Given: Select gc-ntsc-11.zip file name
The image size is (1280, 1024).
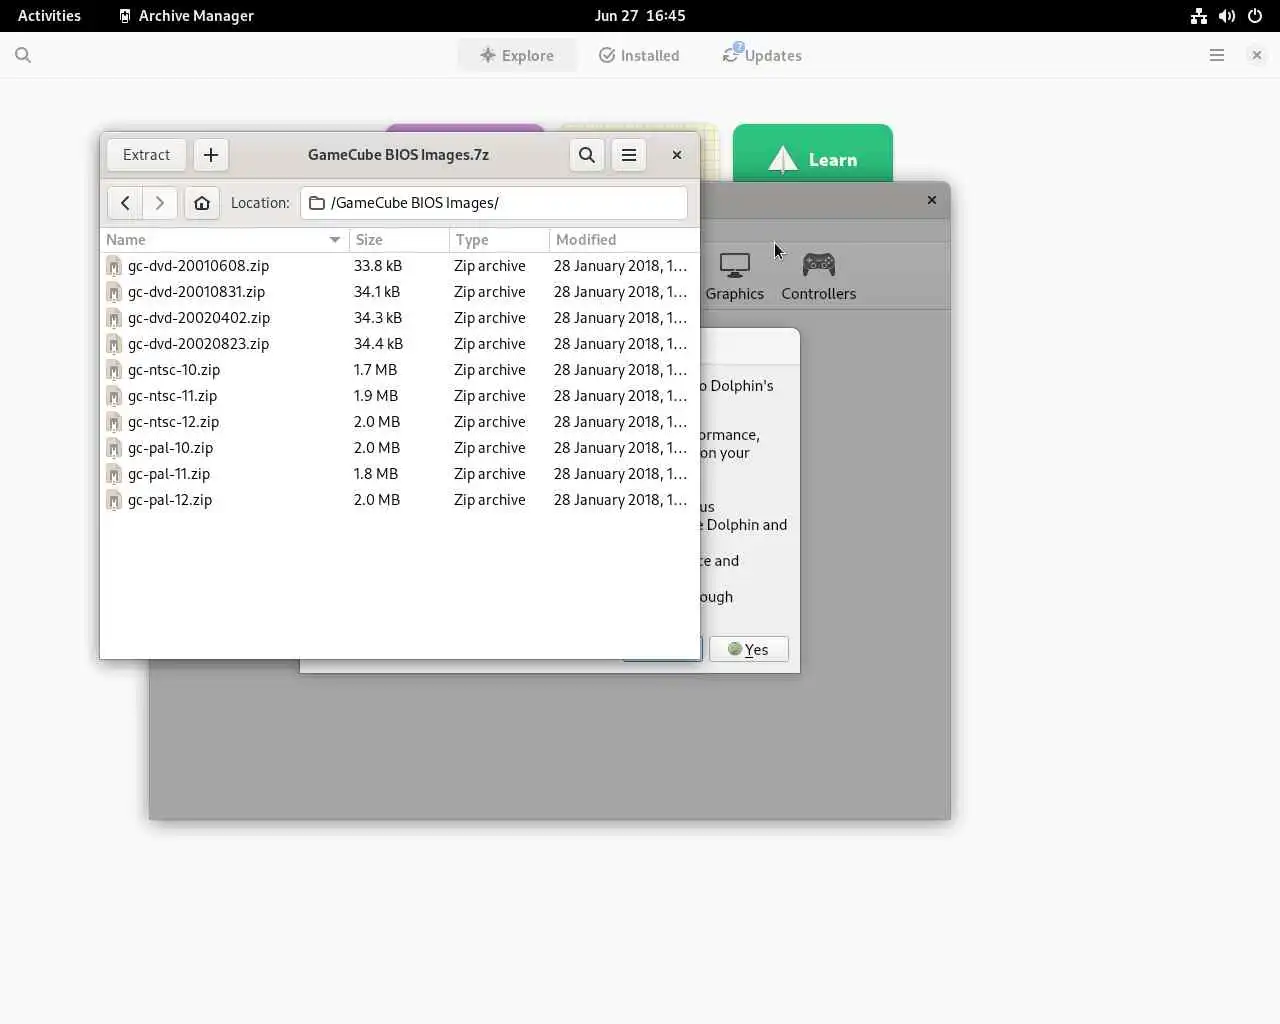Looking at the screenshot, I should 172,396.
